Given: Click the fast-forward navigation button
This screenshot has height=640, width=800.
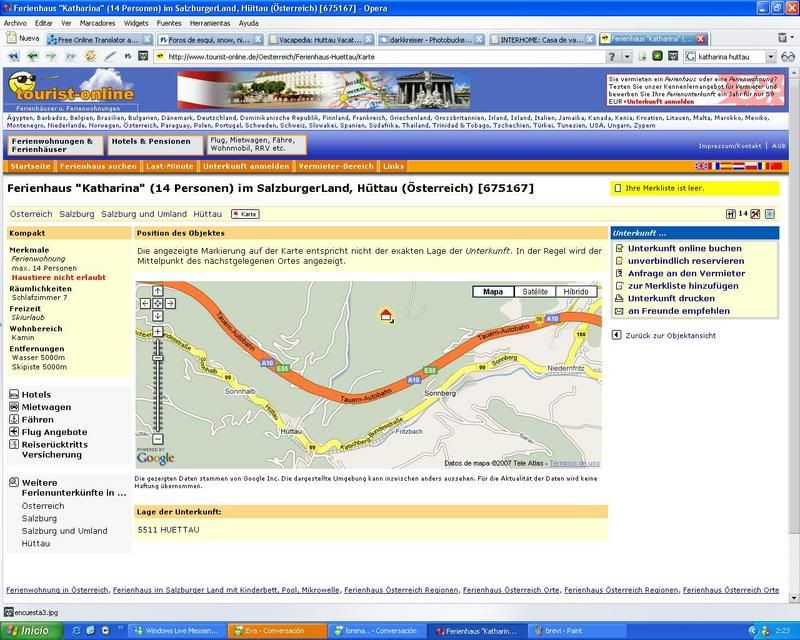Looking at the screenshot, I should 70,57.
